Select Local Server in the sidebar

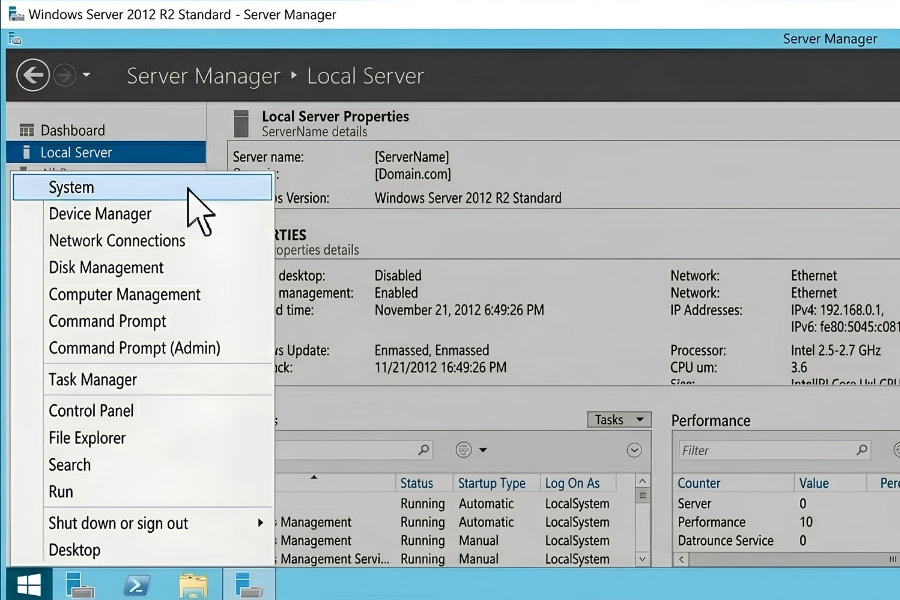click(x=106, y=153)
